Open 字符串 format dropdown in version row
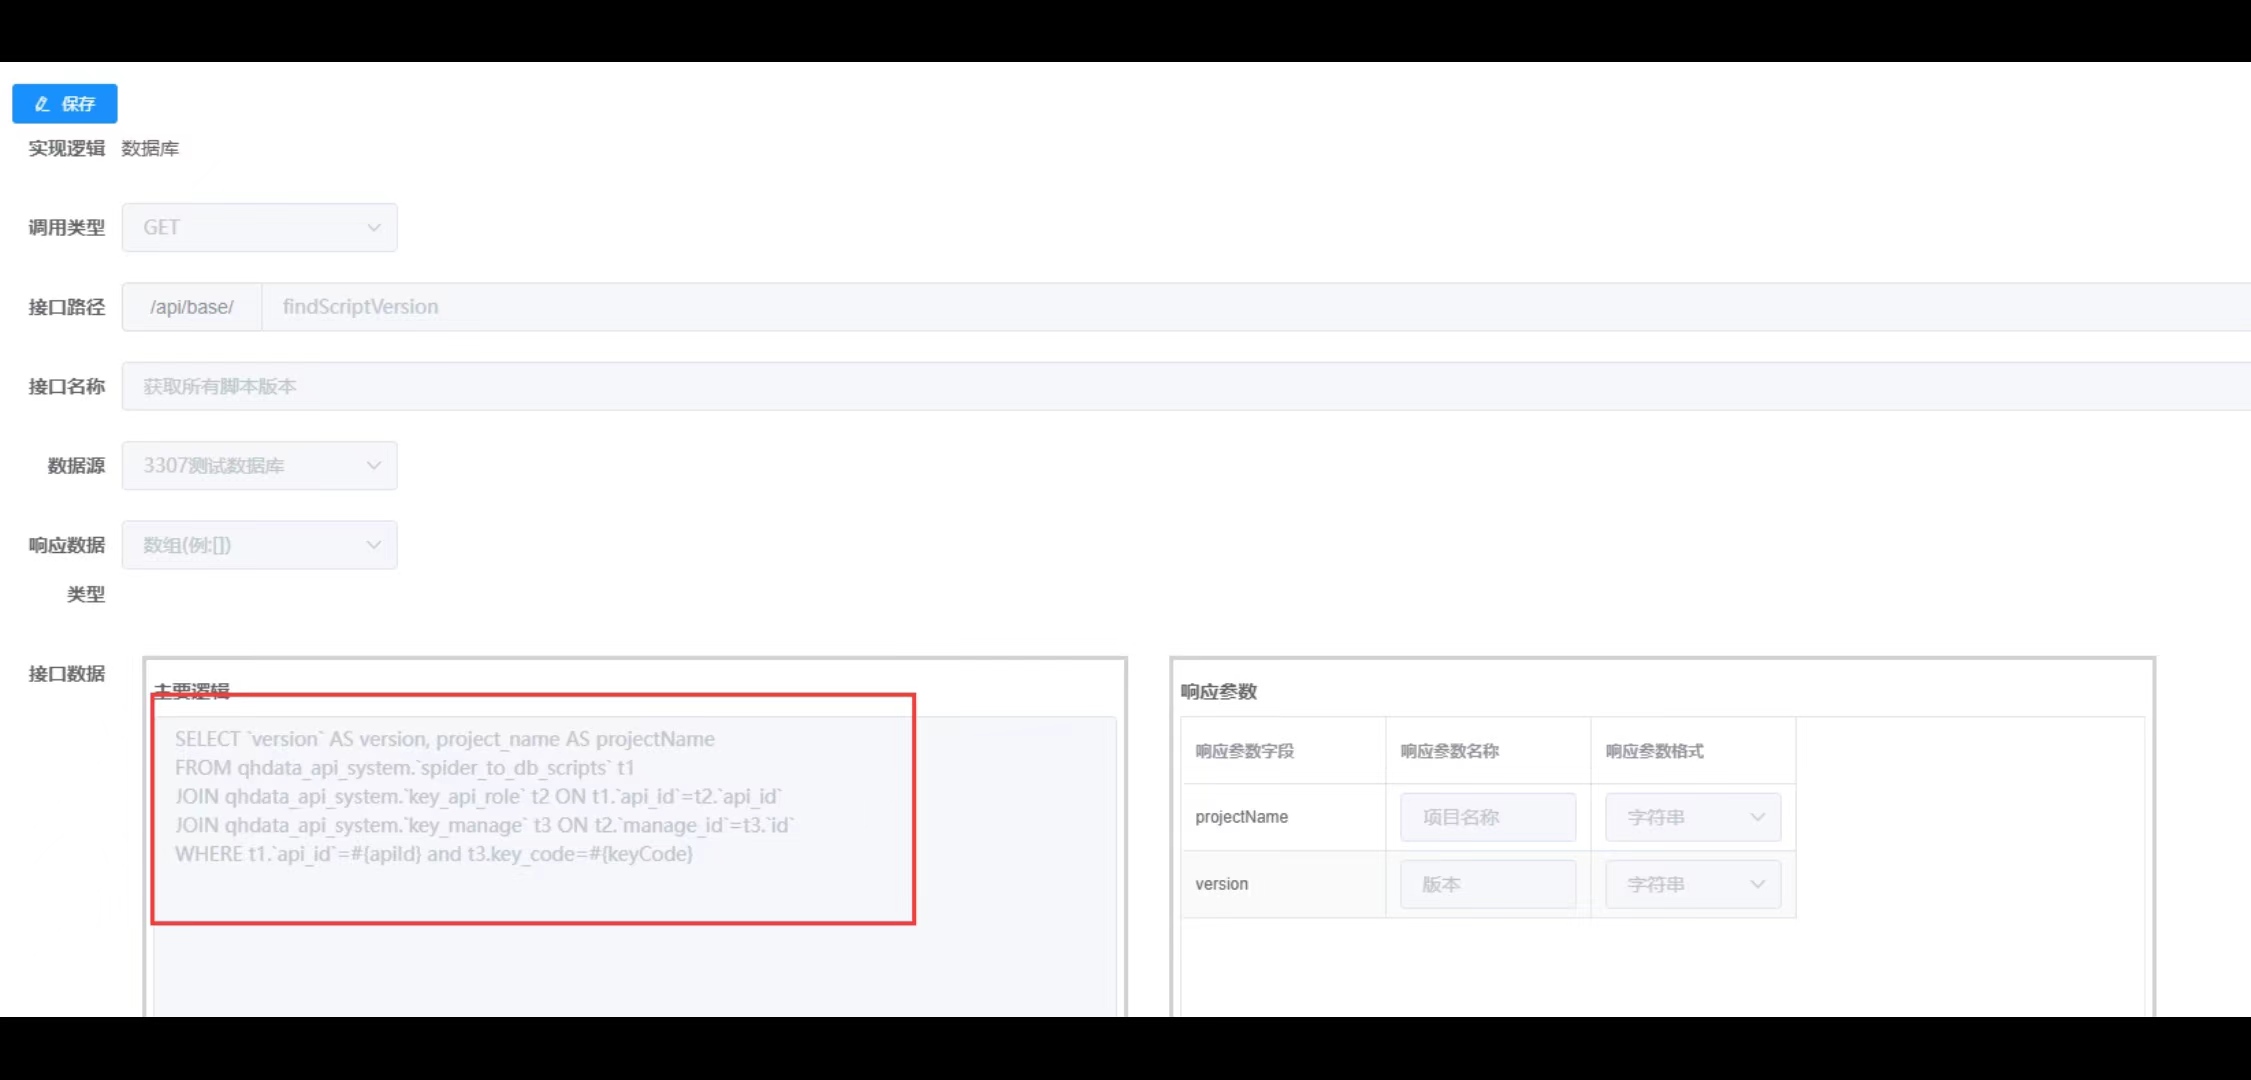The image size is (2251, 1080). coord(1693,884)
